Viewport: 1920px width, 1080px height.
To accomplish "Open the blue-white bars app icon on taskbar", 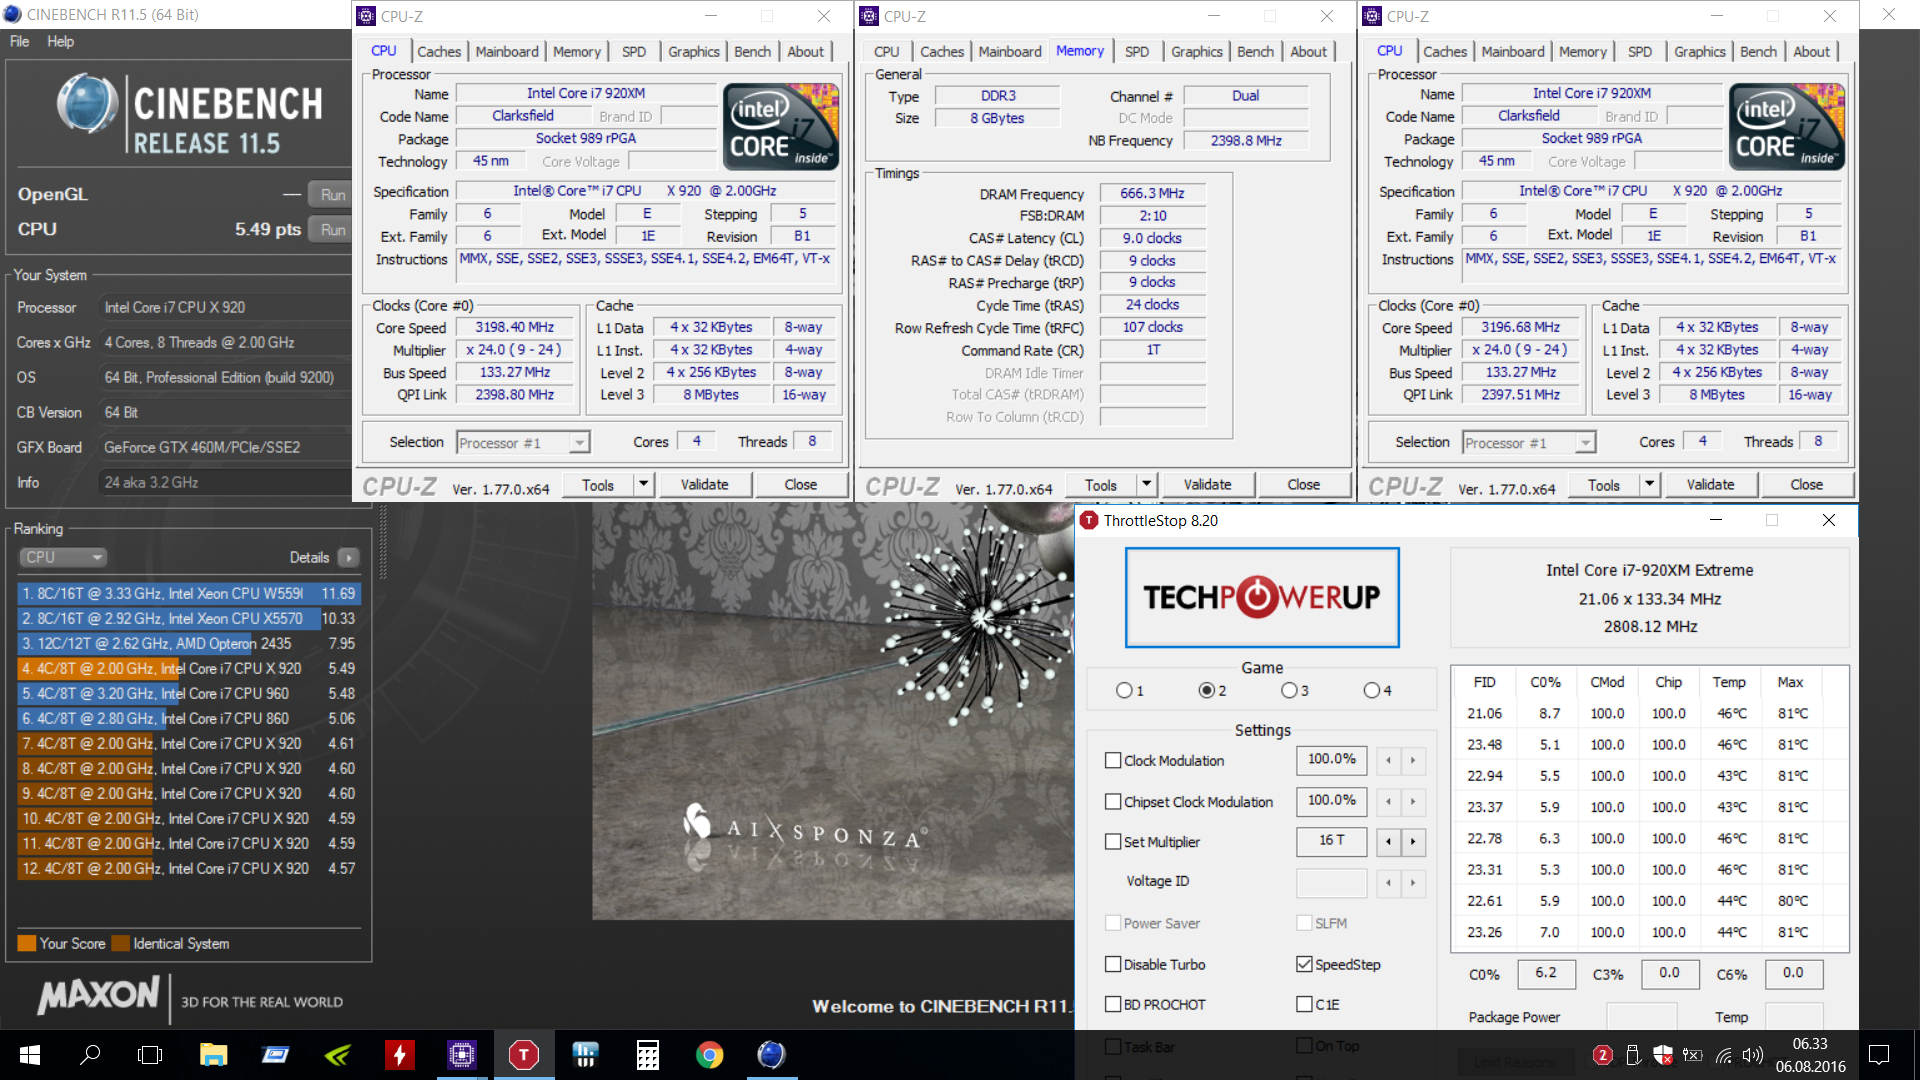I will coord(586,1055).
